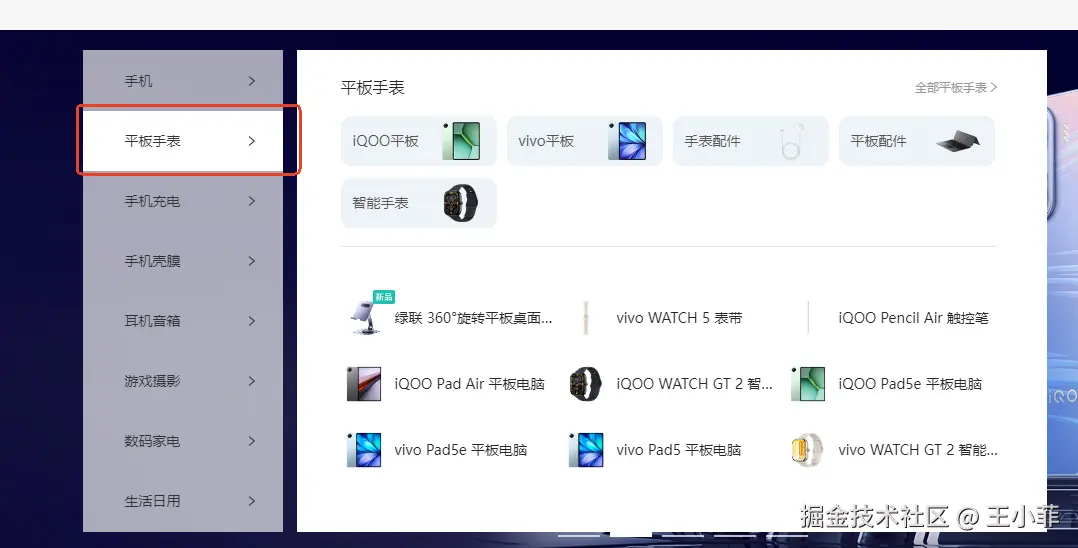The width and height of the screenshot is (1078, 548).
Task: Open iQOO Pencil Air 触控笔 product link
Action: (913, 318)
